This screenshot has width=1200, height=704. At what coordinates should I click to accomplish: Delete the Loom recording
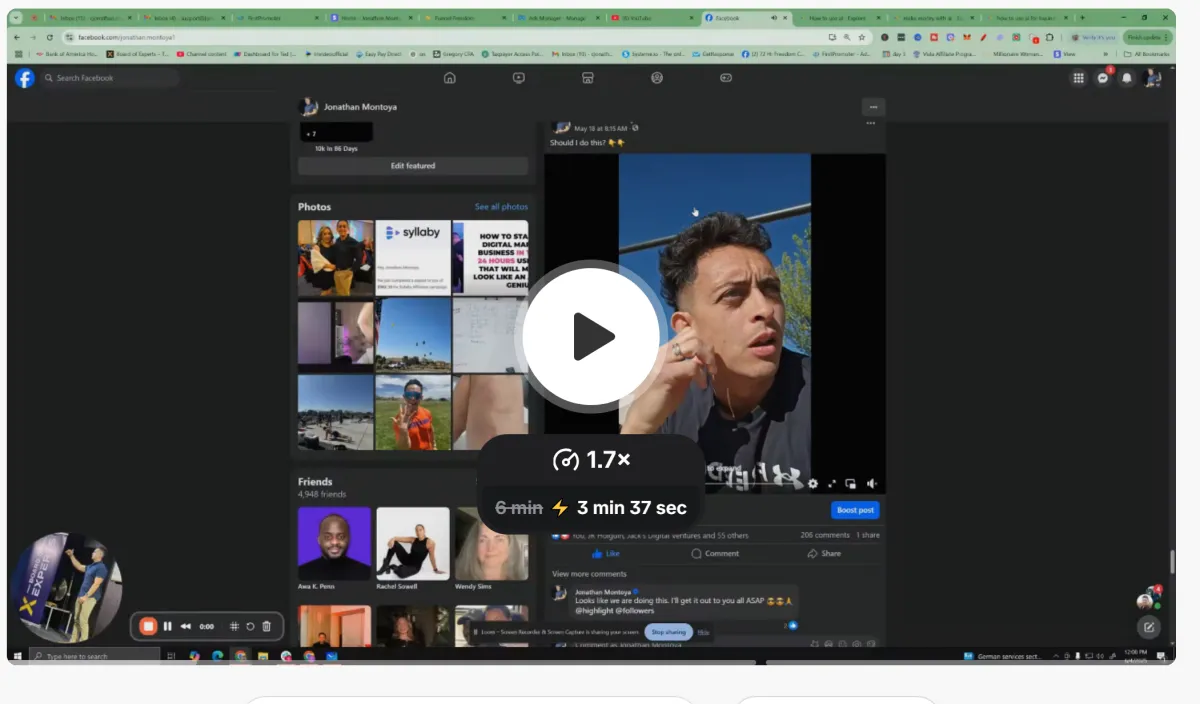(266, 626)
